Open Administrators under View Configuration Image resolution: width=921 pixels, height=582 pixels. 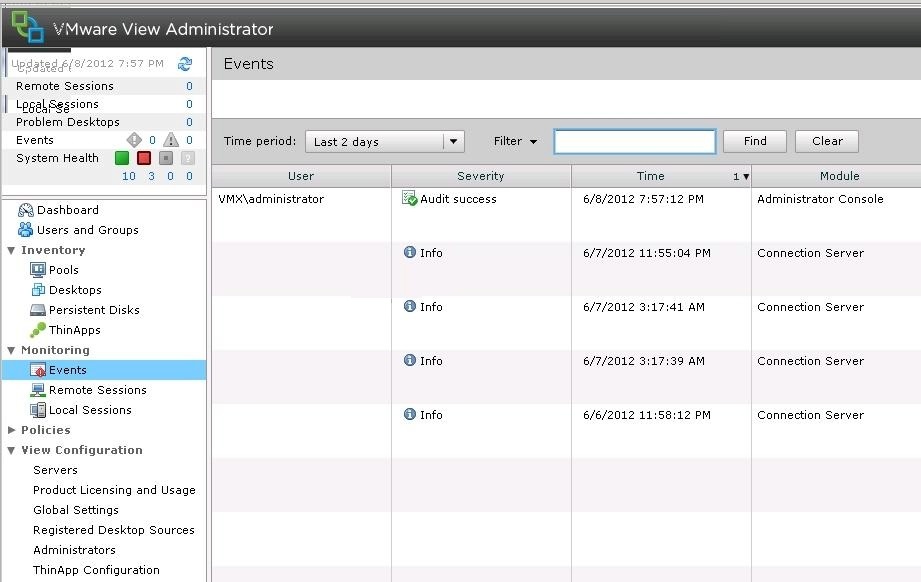[x=74, y=550]
